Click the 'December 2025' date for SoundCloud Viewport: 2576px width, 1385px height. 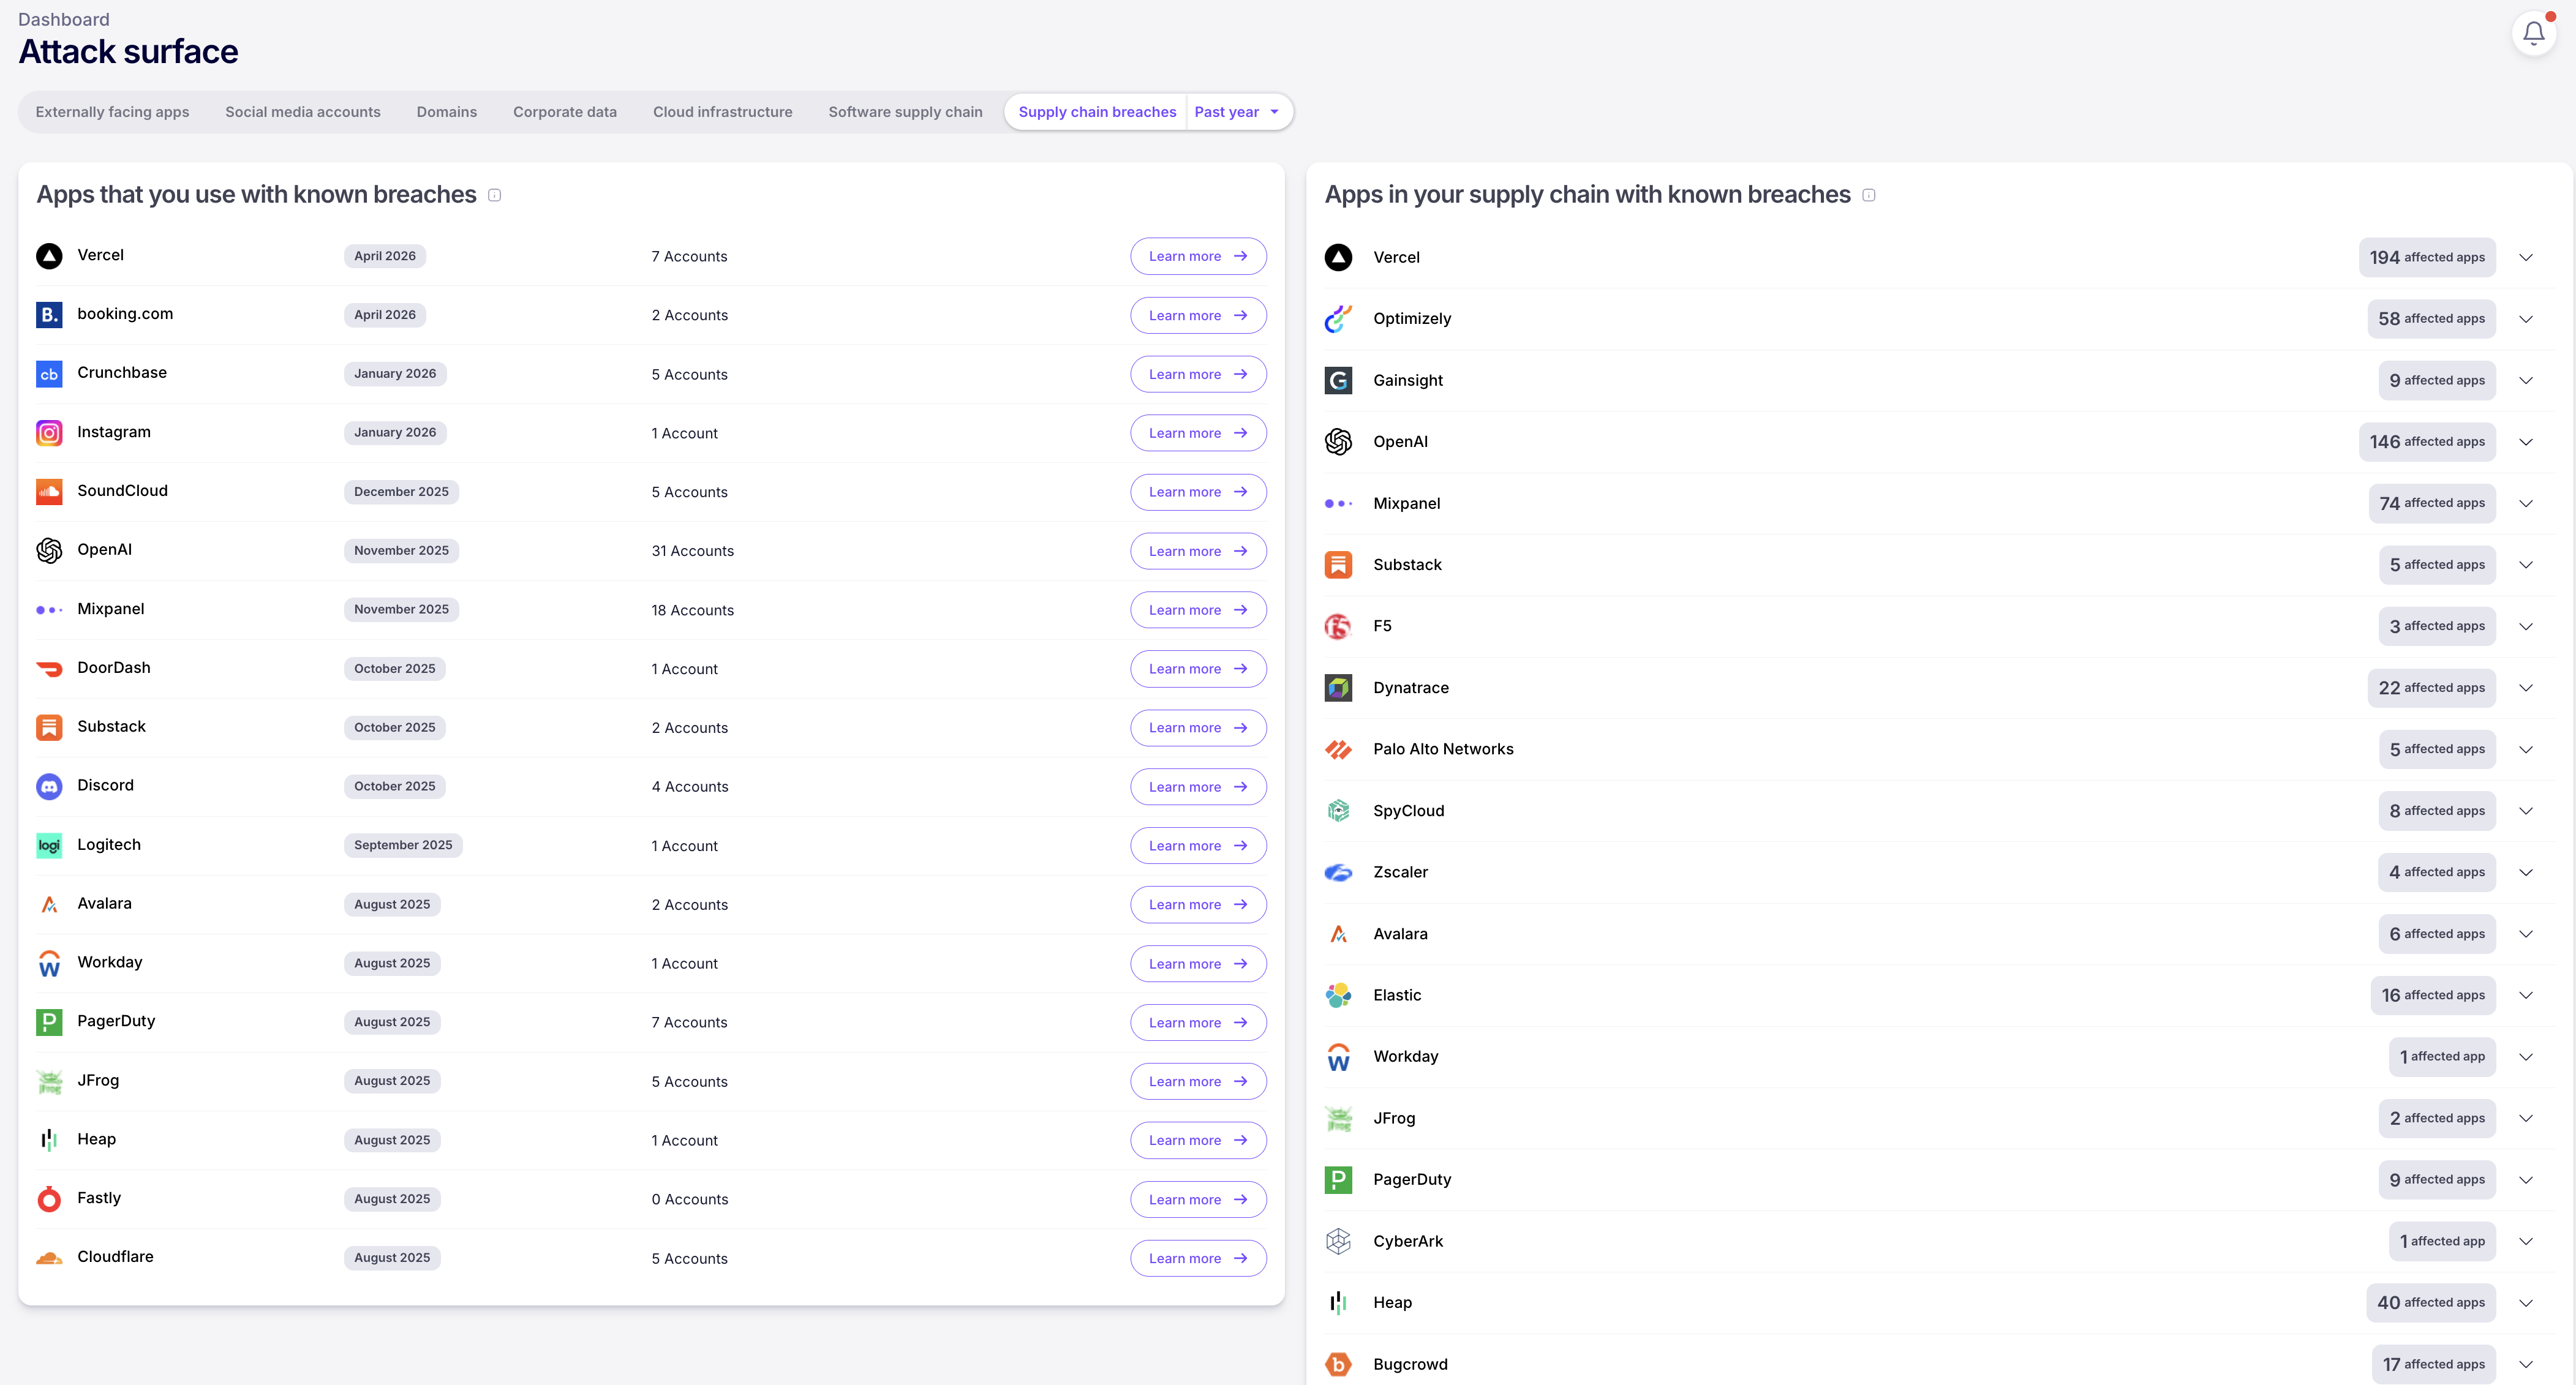click(401, 492)
